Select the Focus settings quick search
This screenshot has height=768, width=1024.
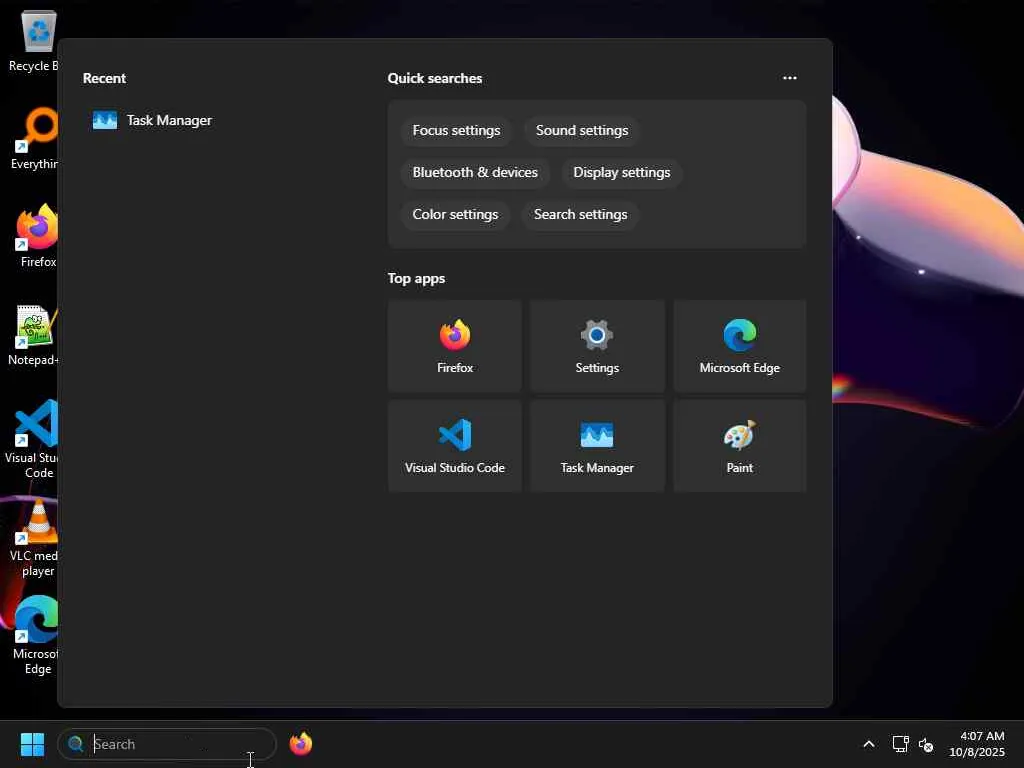click(456, 131)
